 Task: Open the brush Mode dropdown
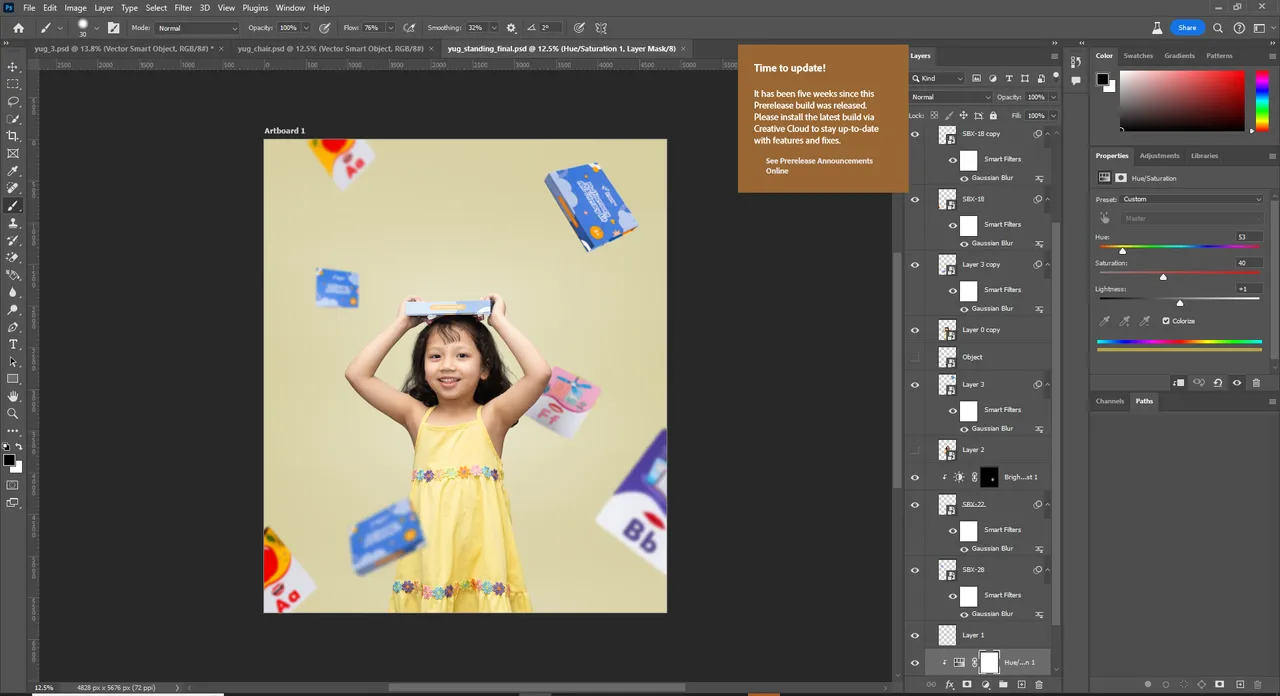pos(198,28)
